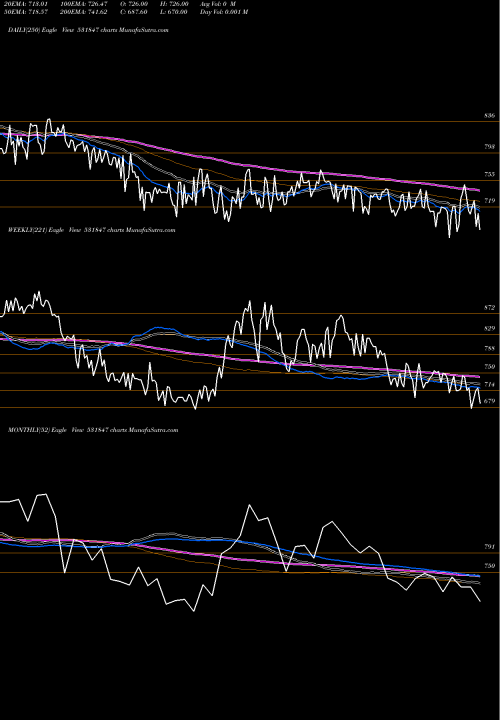Click the 714 price label on weekly chart
Image resolution: width=500 pixels, height=720 pixels.
(489, 385)
